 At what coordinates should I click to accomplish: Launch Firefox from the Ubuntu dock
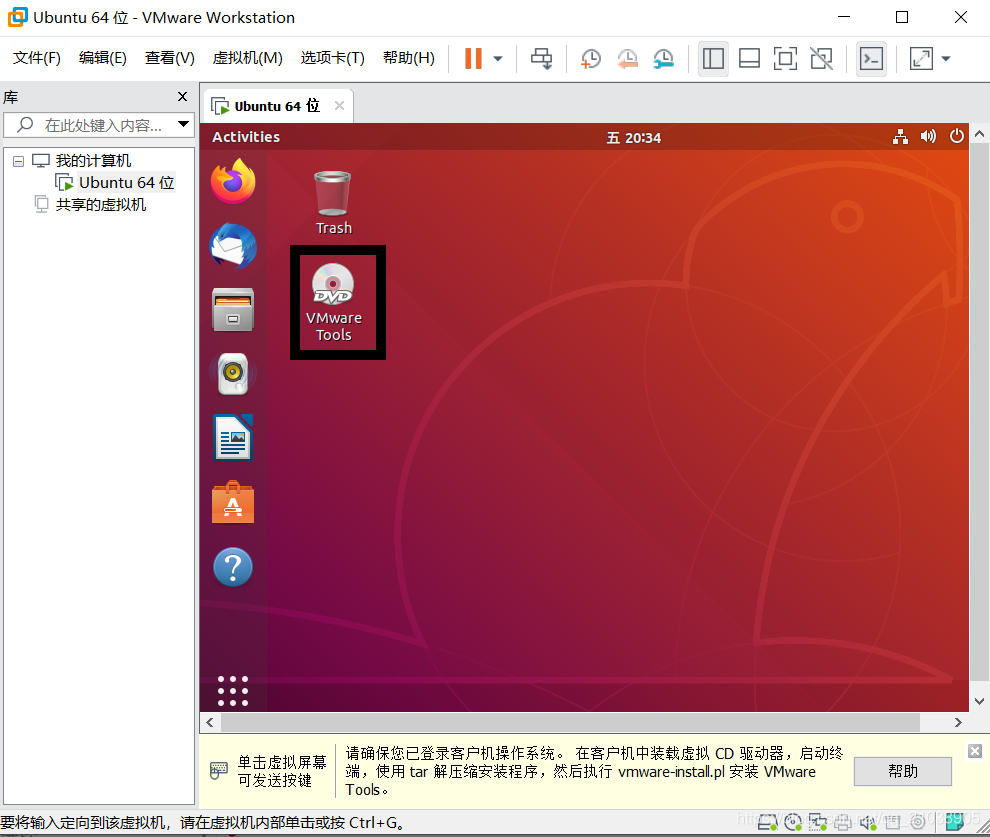(233, 181)
